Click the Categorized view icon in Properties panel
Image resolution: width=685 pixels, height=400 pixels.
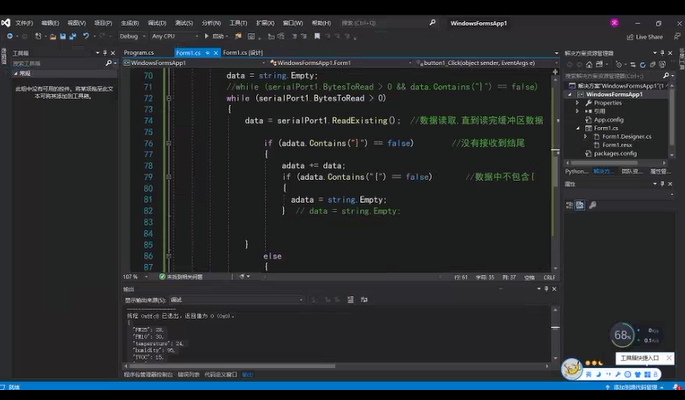point(569,205)
